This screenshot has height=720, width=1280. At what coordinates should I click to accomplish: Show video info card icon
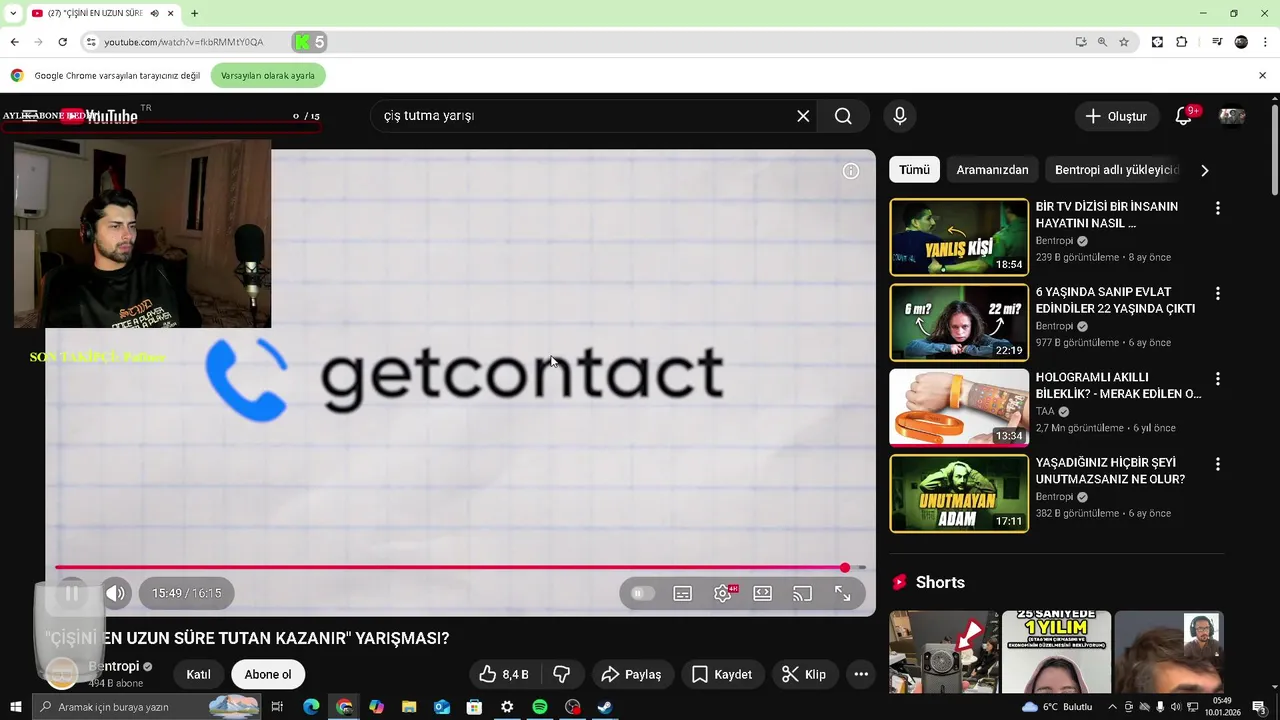tap(851, 171)
